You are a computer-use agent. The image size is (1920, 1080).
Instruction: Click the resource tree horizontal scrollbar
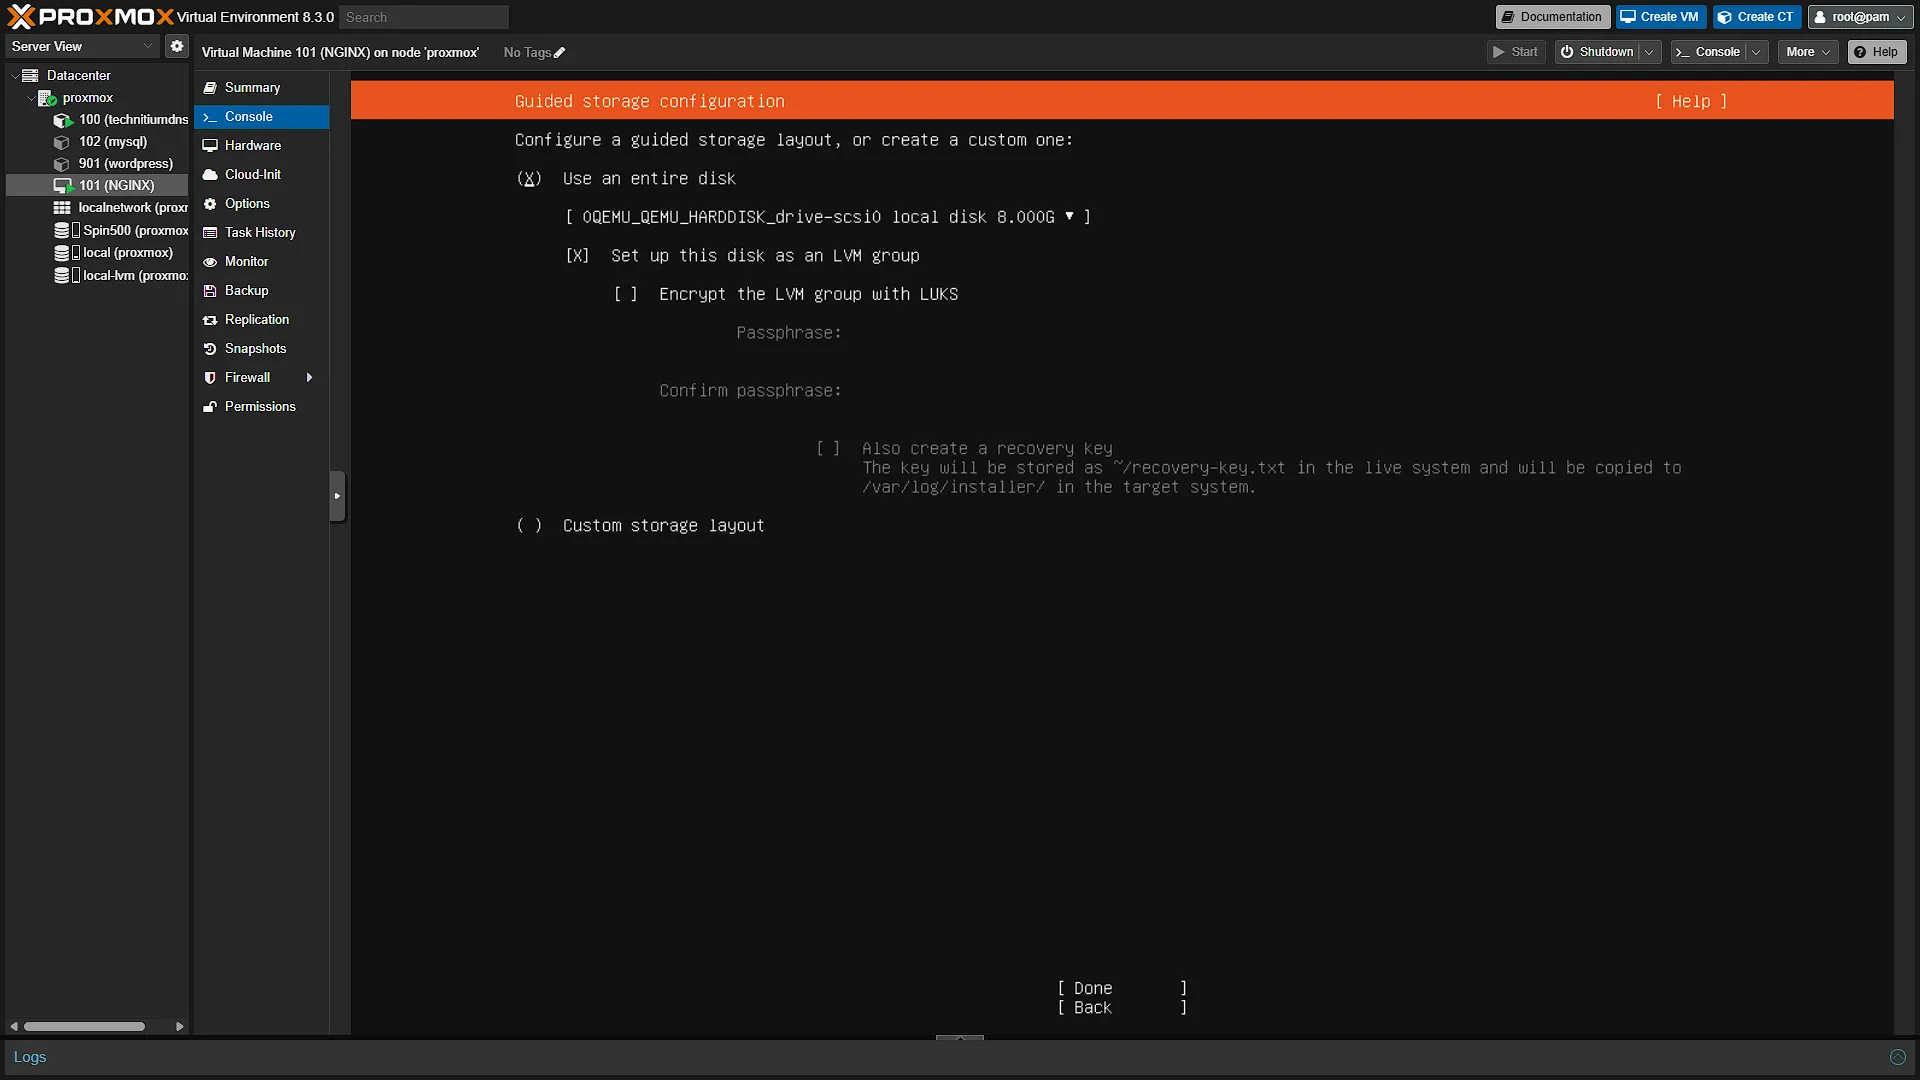coord(85,1026)
